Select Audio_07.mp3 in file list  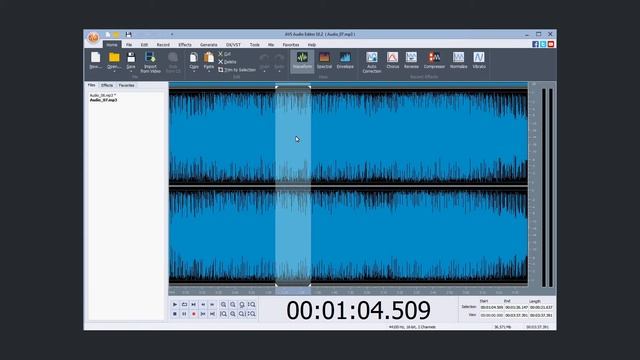[x=104, y=100]
